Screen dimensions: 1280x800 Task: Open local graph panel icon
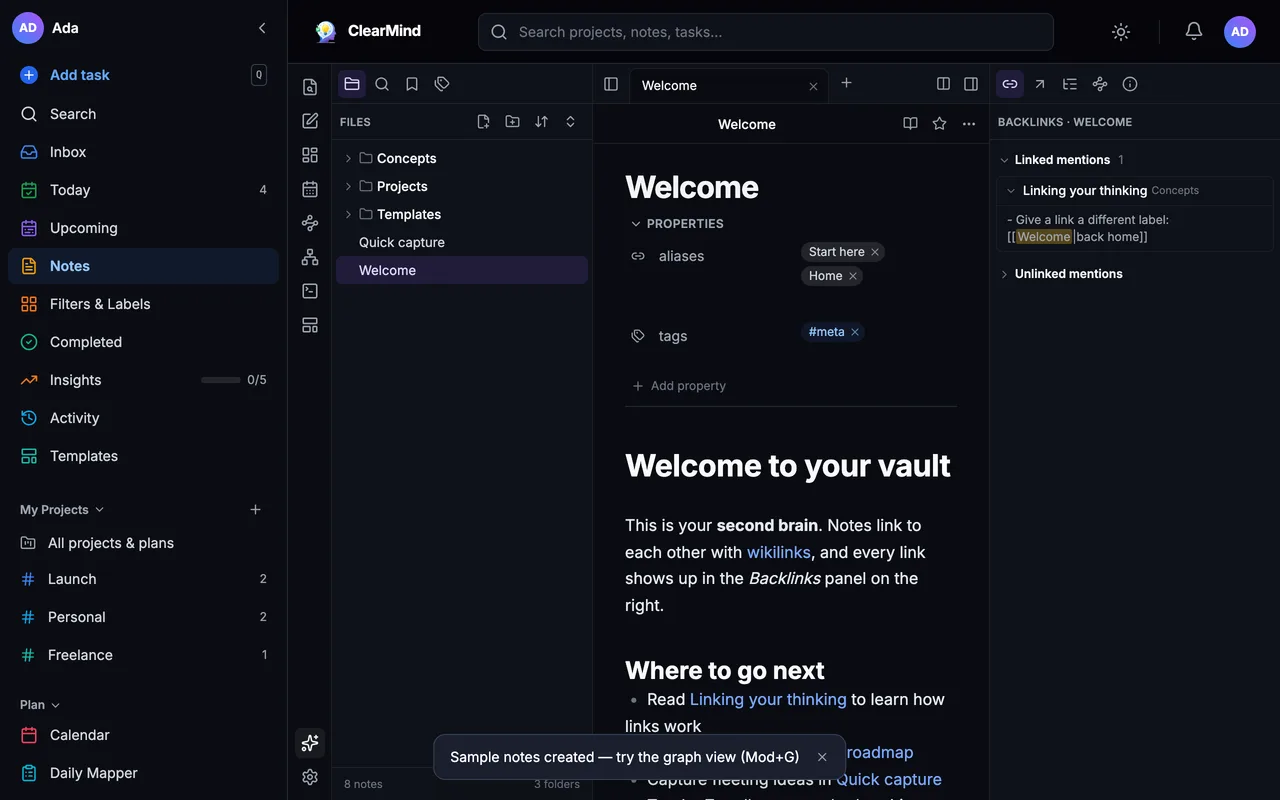(x=1100, y=84)
